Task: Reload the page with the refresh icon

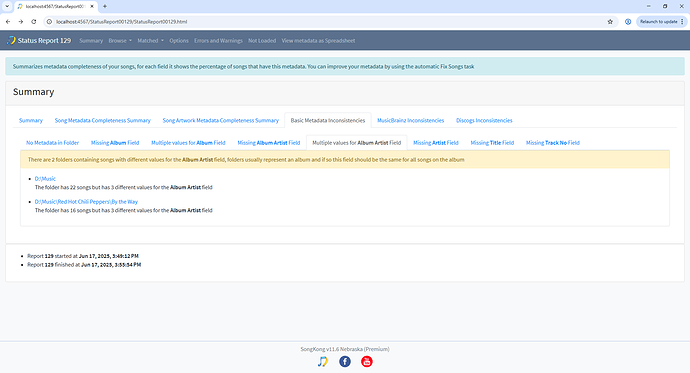Action: pyautogui.click(x=33, y=22)
